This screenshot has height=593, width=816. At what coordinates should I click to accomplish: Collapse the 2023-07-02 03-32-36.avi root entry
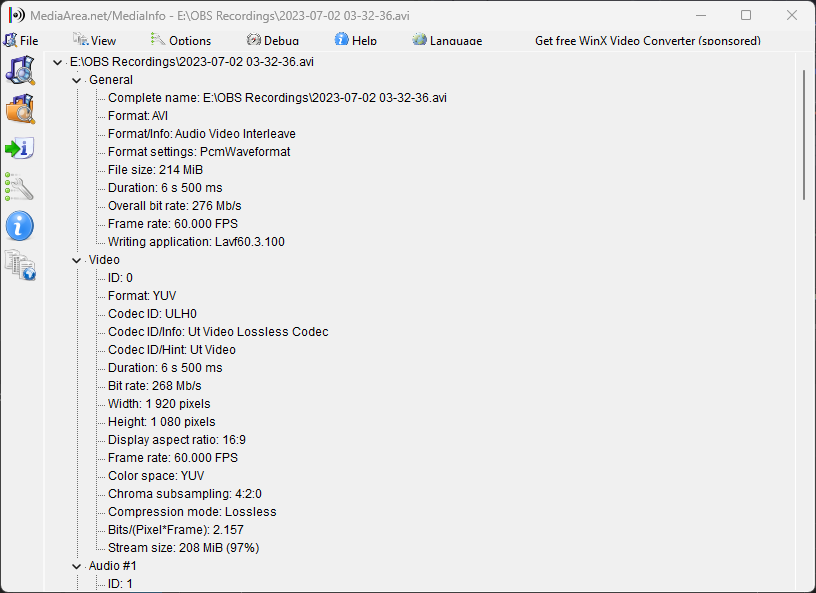click(57, 61)
